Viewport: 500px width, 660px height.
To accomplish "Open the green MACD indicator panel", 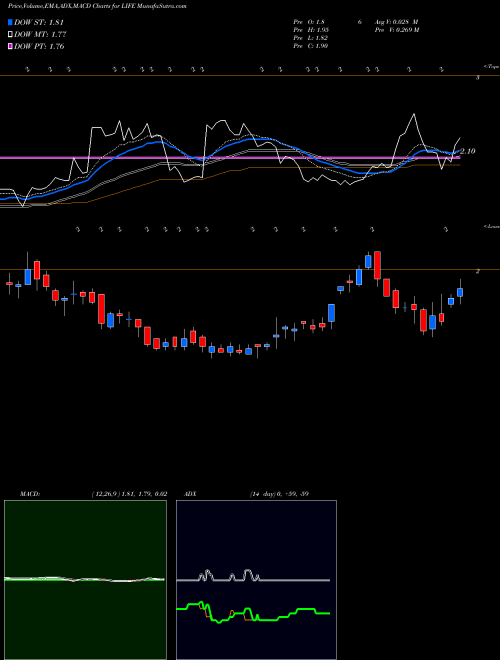I will tap(85, 580).
